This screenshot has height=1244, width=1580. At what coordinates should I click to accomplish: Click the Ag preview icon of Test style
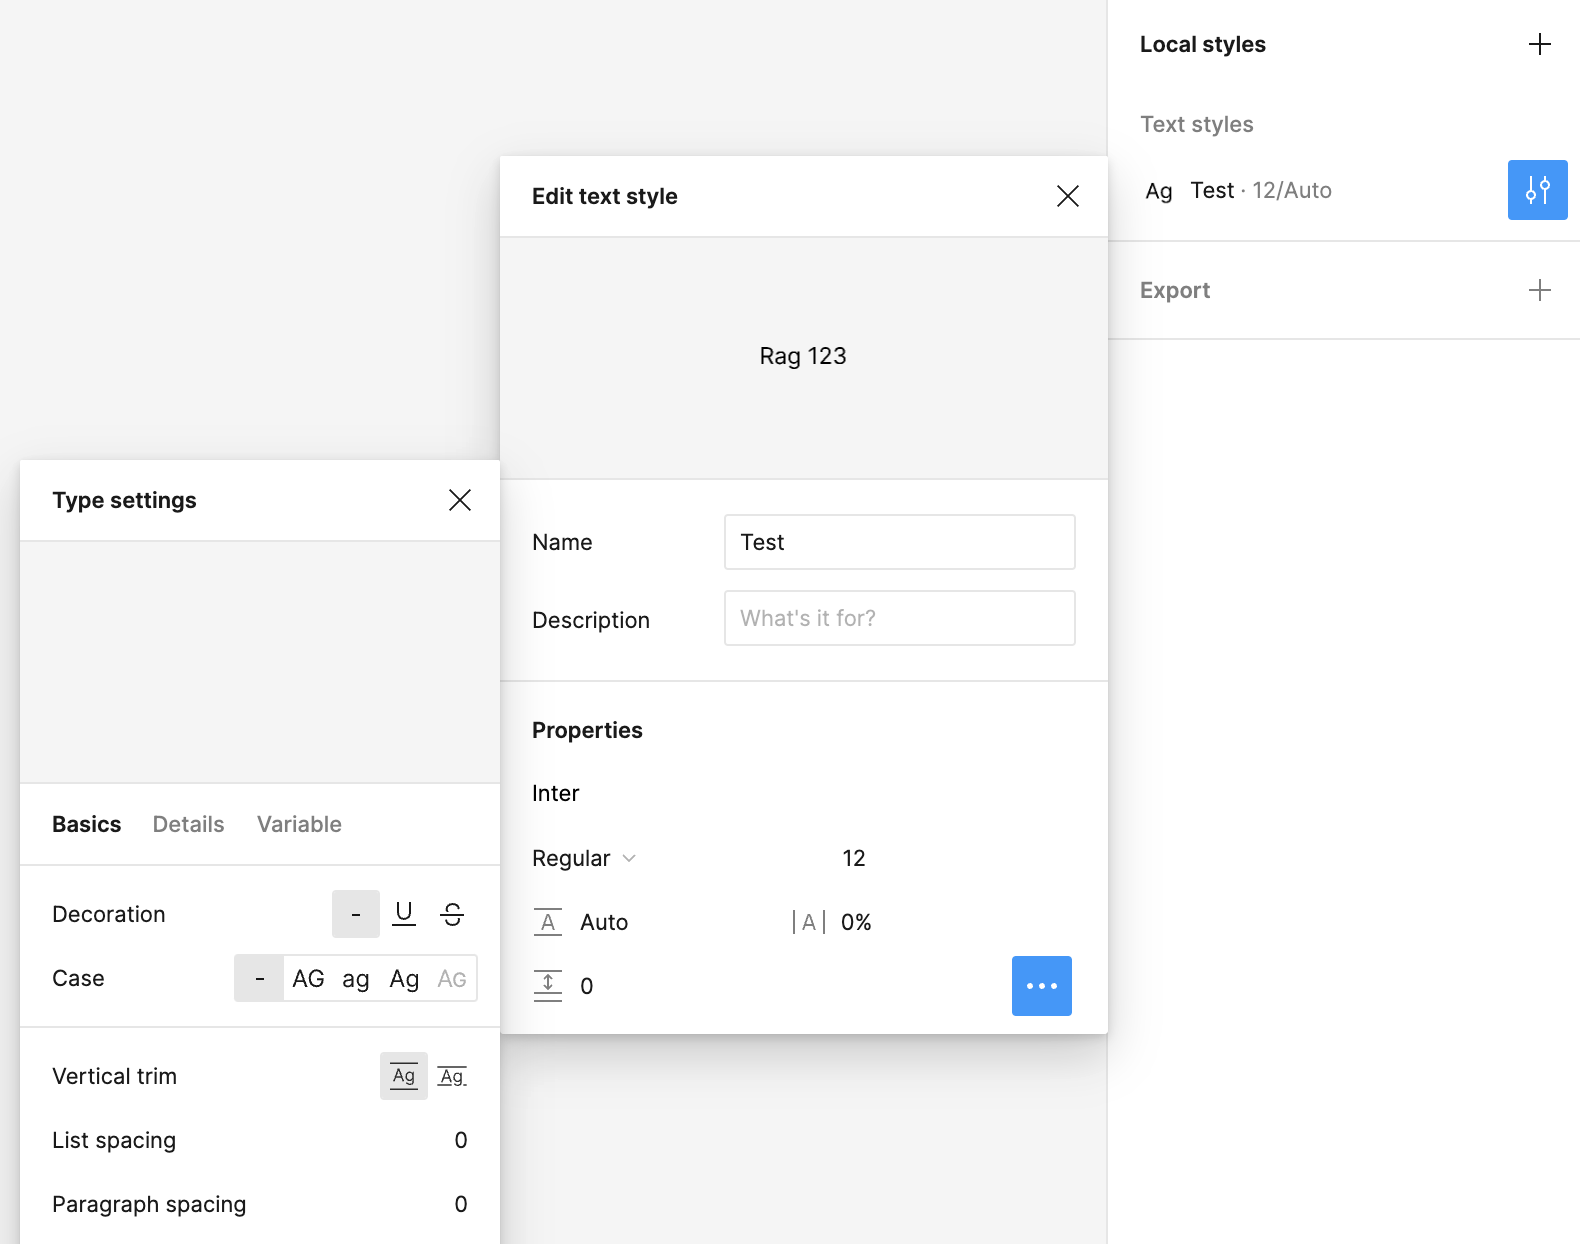click(x=1159, y=190)
